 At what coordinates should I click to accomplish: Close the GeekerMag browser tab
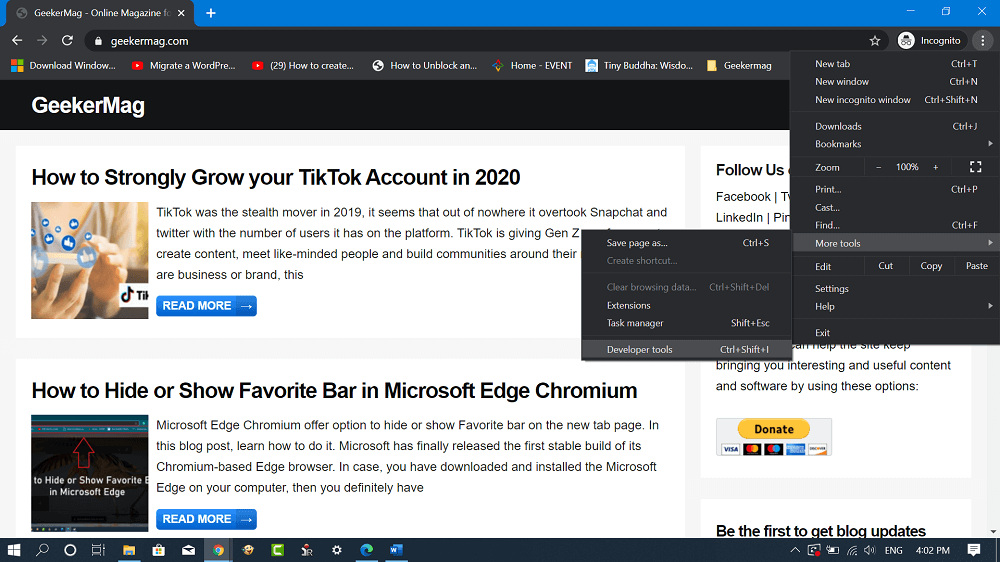181,13
